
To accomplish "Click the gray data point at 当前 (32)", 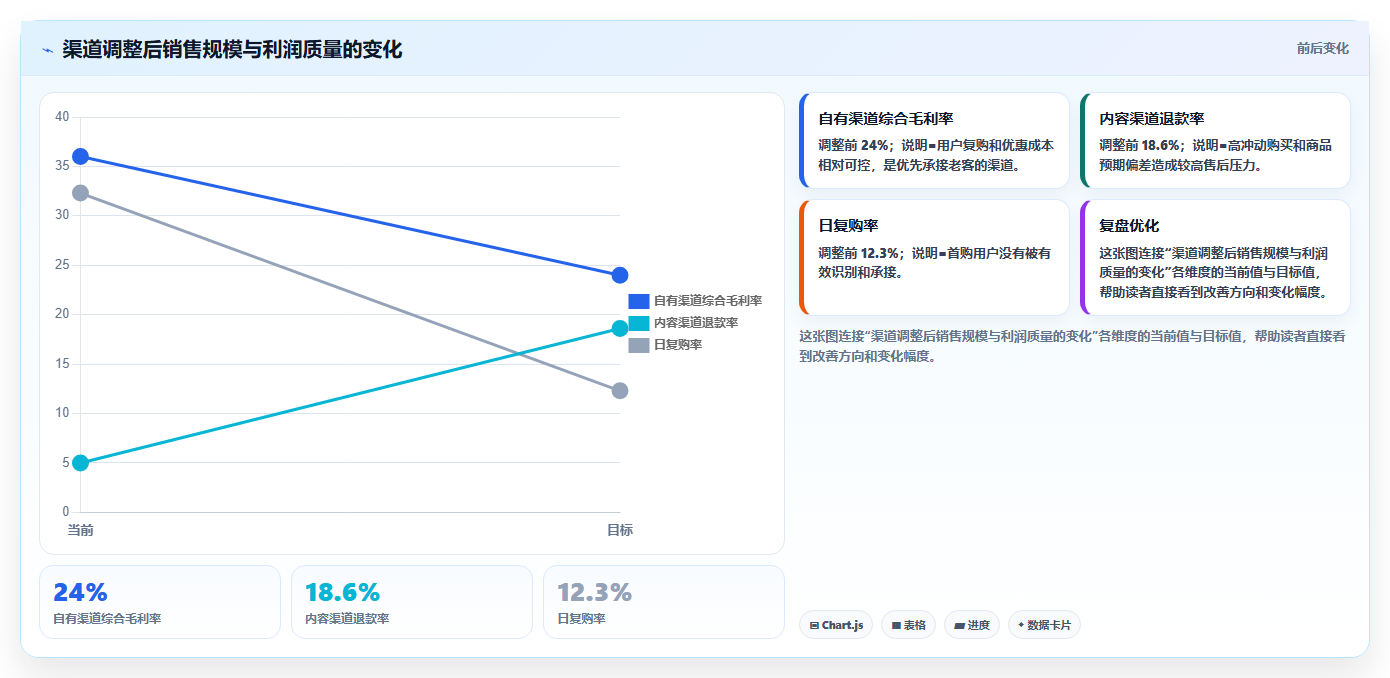I will click(80, 193).
